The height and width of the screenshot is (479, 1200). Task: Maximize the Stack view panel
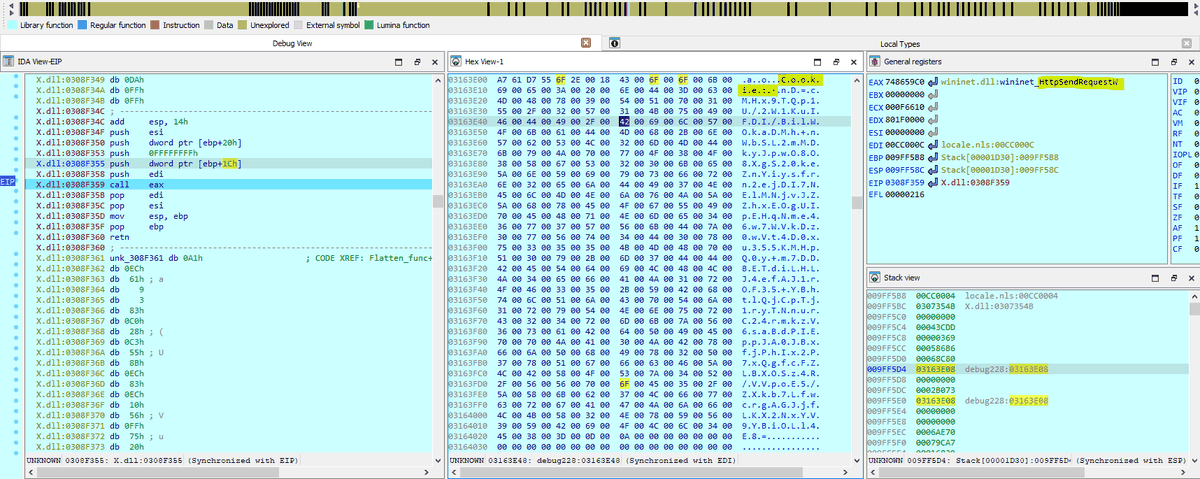1154,276
